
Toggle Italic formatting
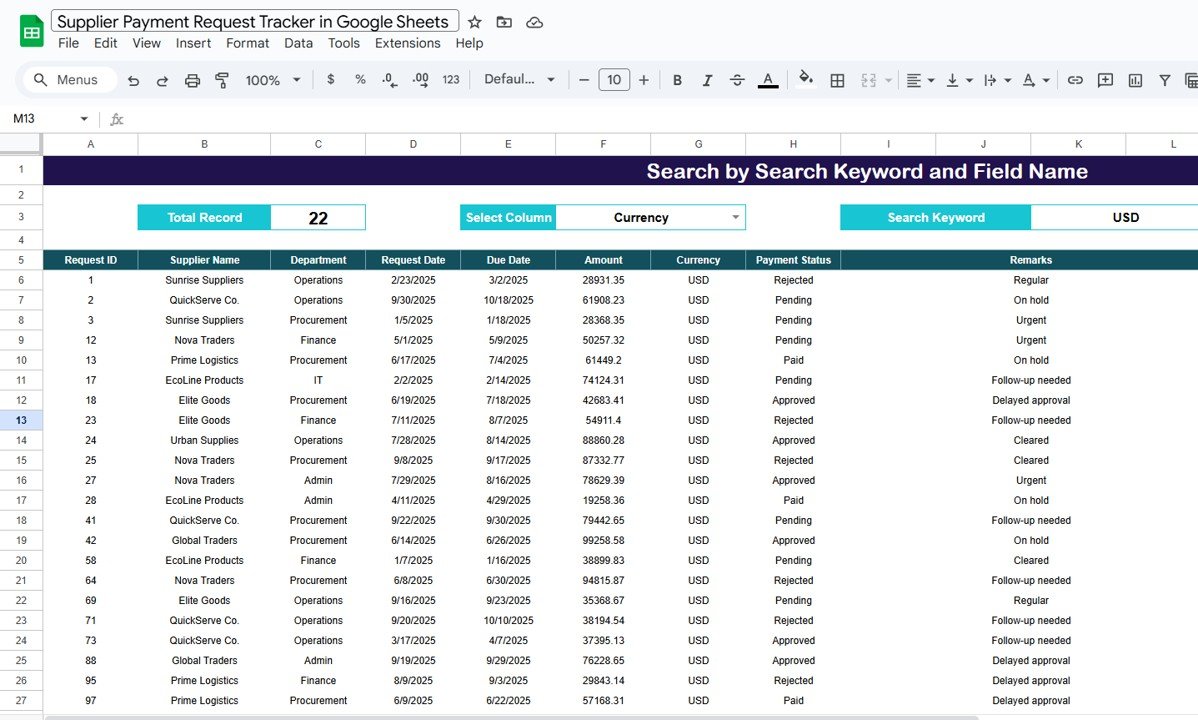pos(707,80)
